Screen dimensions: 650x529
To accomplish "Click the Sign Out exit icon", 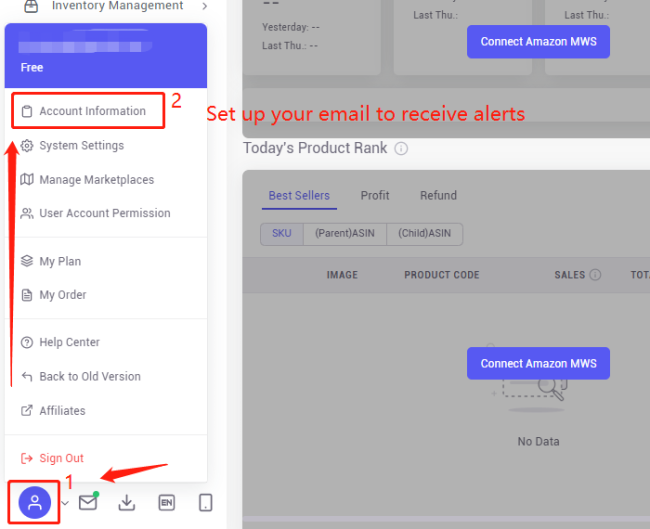I will (x=27, y=458).
